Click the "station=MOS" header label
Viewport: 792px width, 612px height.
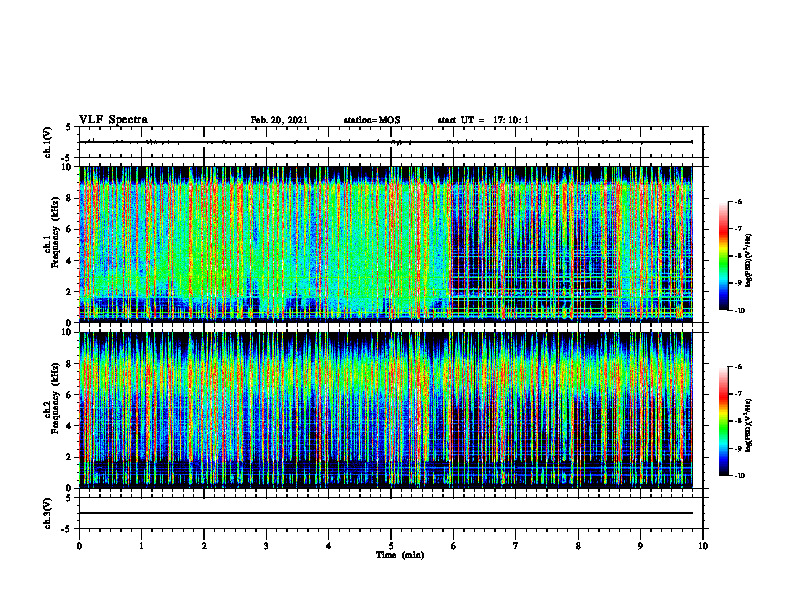[x=372, y=120]
